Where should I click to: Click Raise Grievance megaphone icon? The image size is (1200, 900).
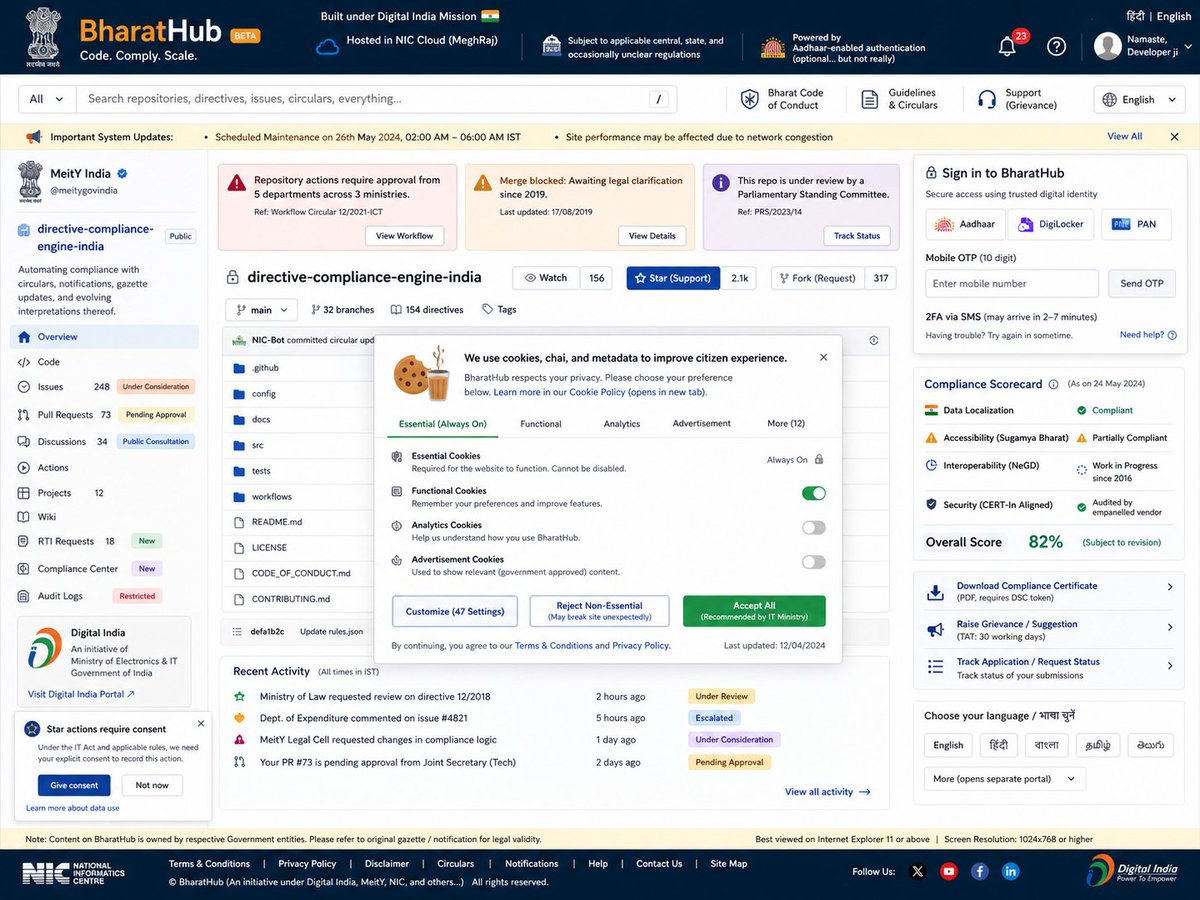(x=935, y=630)
